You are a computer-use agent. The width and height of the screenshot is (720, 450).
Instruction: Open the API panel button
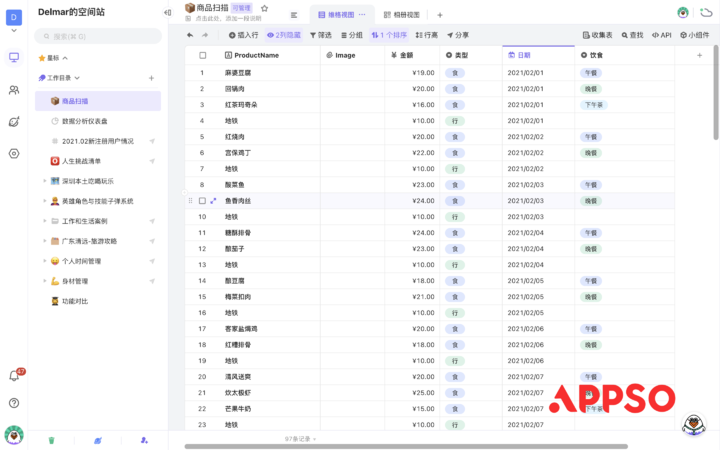pos(662,35)
